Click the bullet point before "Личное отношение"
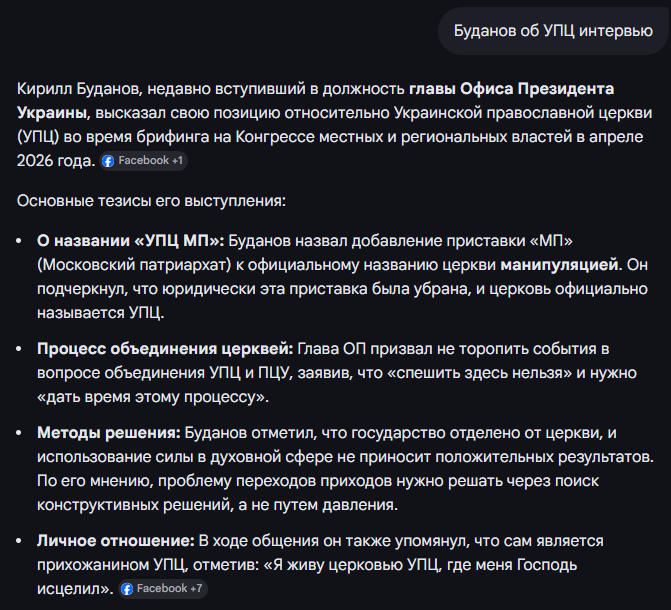The width and height of the screenshot is (671, 610). (x=22, y=541)
